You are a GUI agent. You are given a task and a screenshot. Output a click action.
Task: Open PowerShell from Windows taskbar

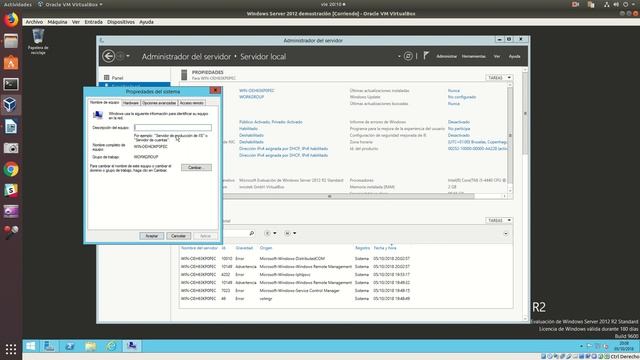coord(70,346)
